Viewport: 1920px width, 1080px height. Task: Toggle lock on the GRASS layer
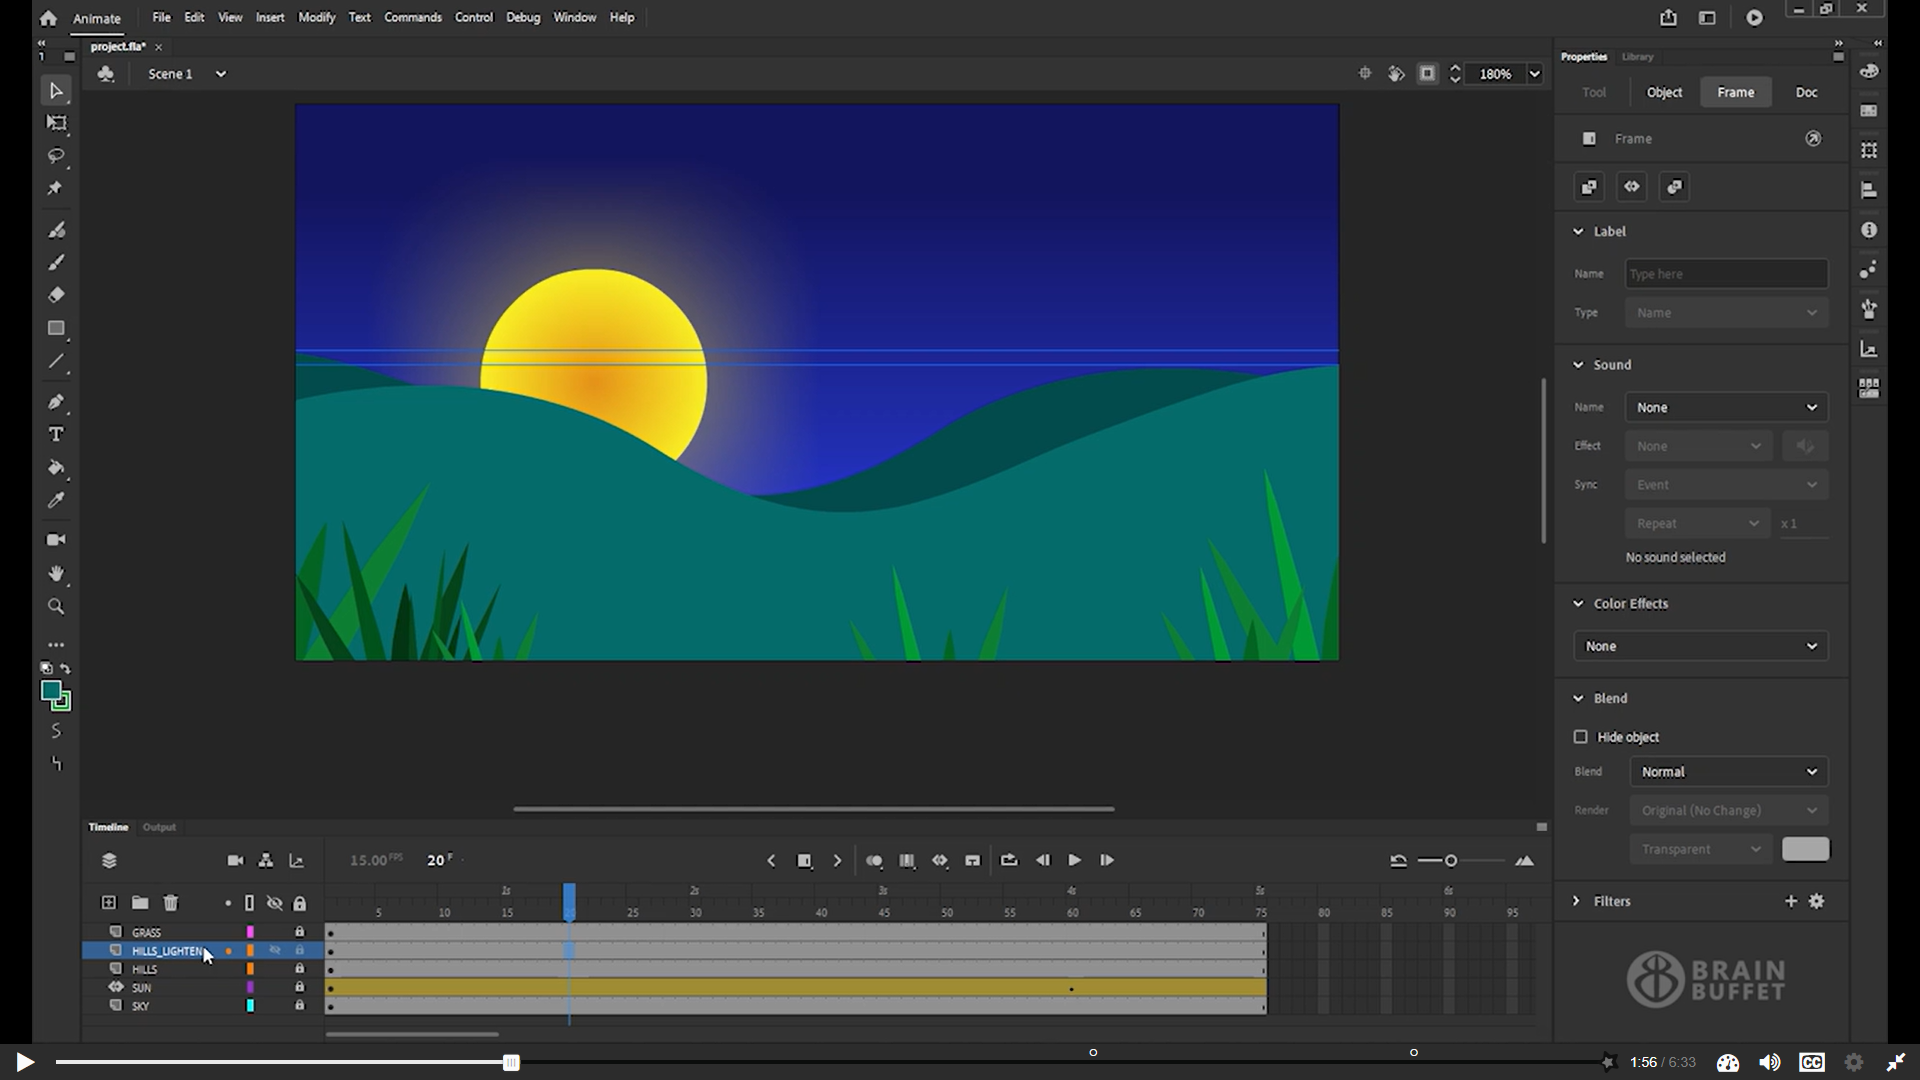click(x=299, y=932)
